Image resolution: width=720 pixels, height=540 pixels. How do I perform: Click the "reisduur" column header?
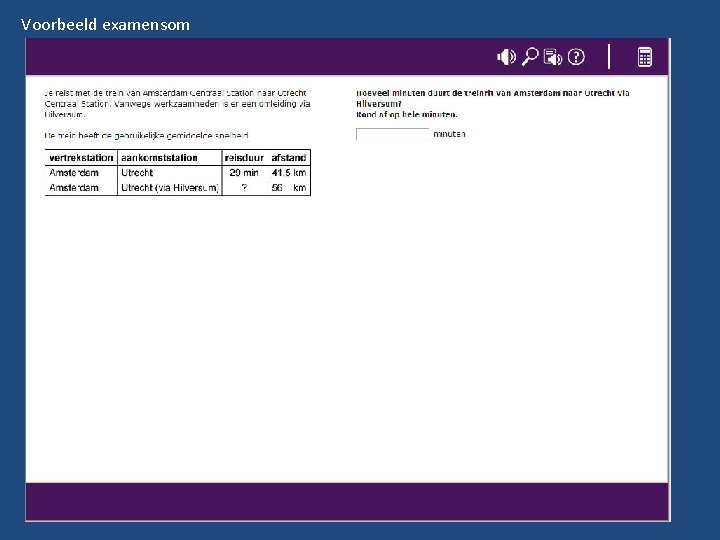[244, 158]
